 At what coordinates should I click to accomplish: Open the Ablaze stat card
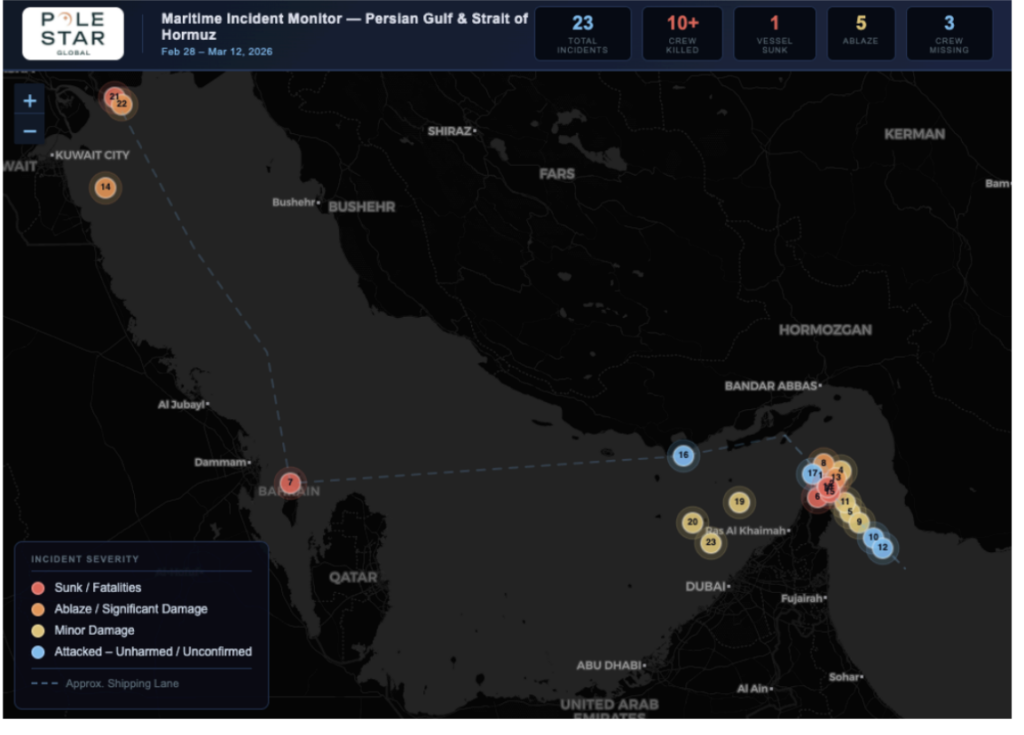point(861,34)
